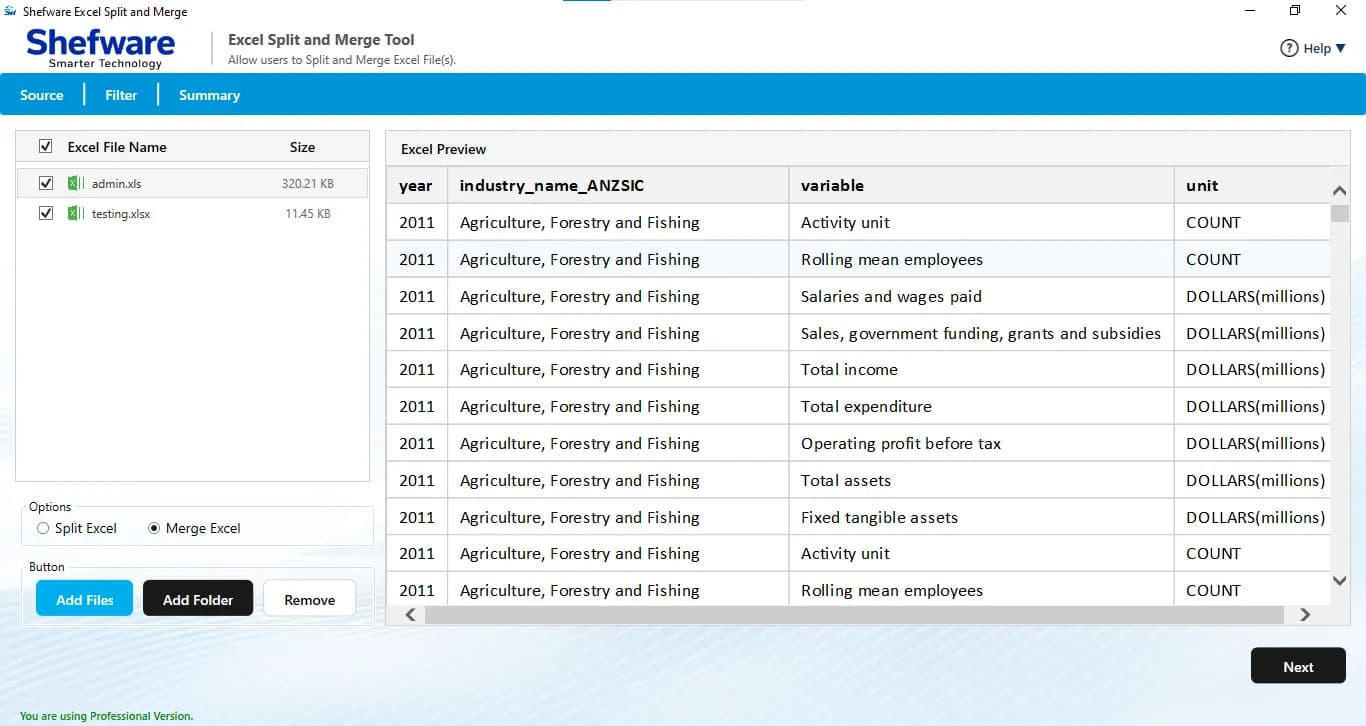Click the 320.21 KB size value
Image resolution: width=1366 pixels, height=726 pixels.
pyautogui.click(x=308, y=184)
